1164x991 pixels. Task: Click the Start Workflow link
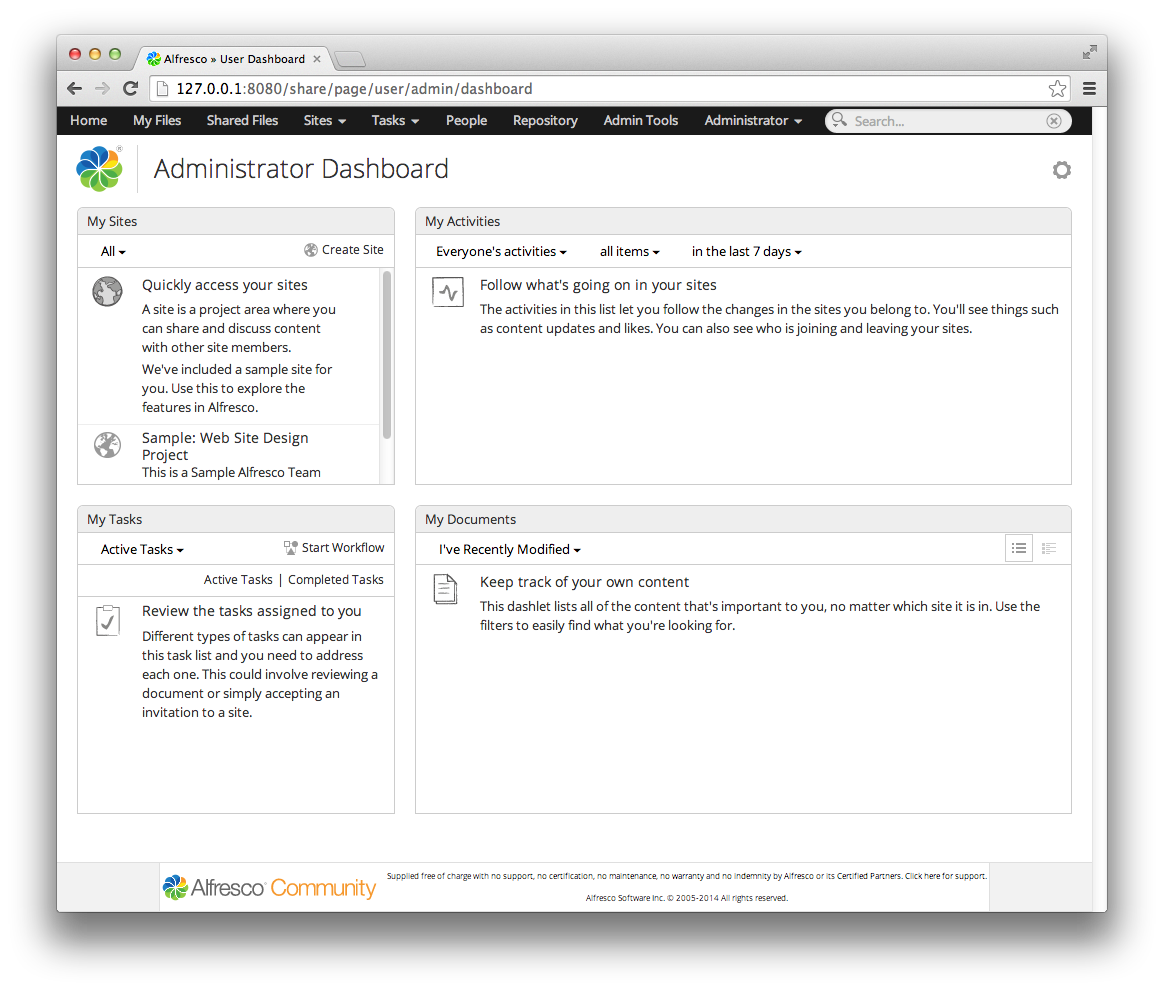[343, 548]
